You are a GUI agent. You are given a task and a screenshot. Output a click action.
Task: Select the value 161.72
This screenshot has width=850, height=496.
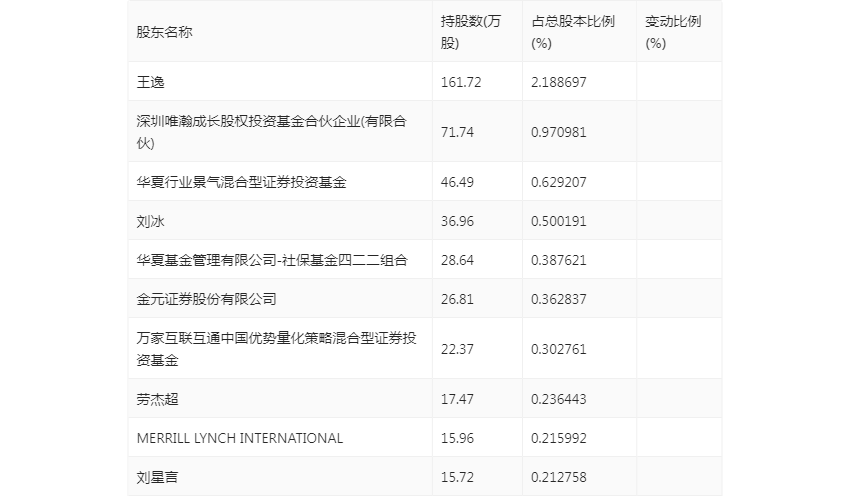coord(461,82)
